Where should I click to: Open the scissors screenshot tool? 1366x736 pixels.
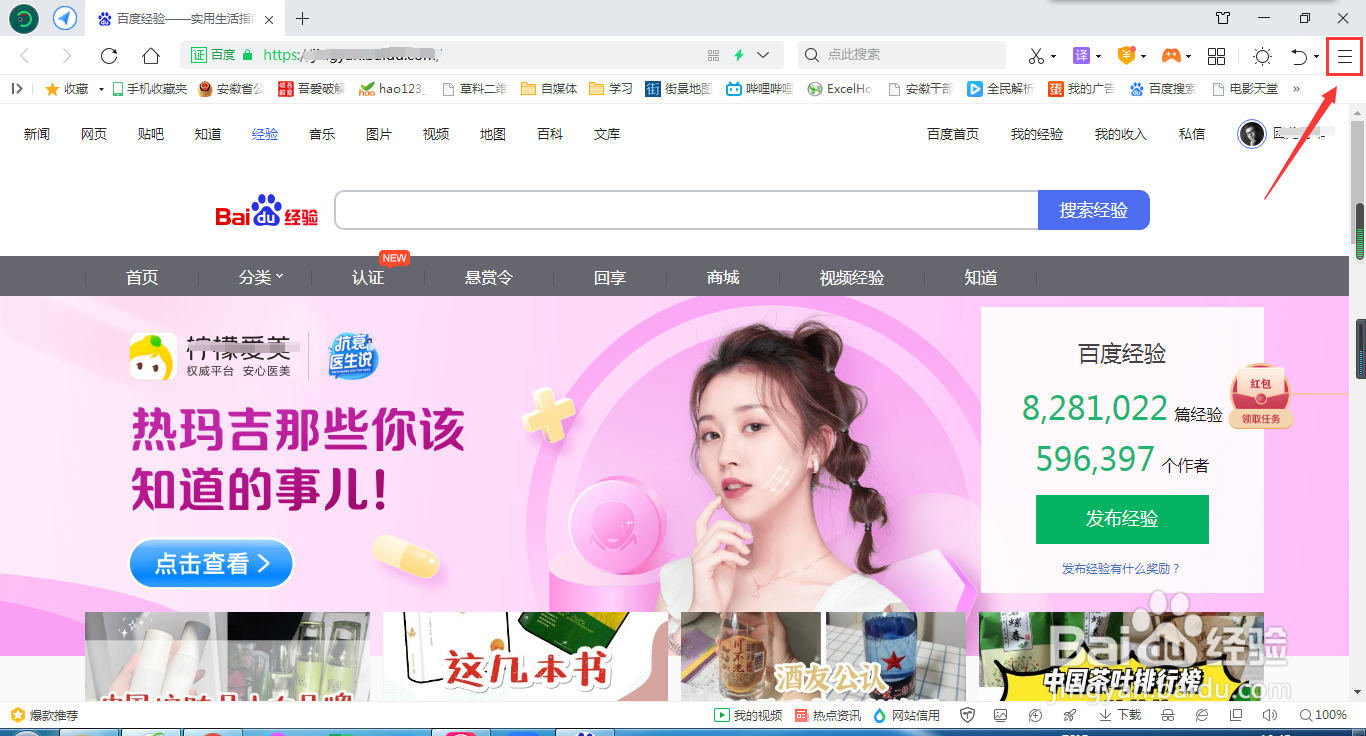click(x=1036, y=56)
